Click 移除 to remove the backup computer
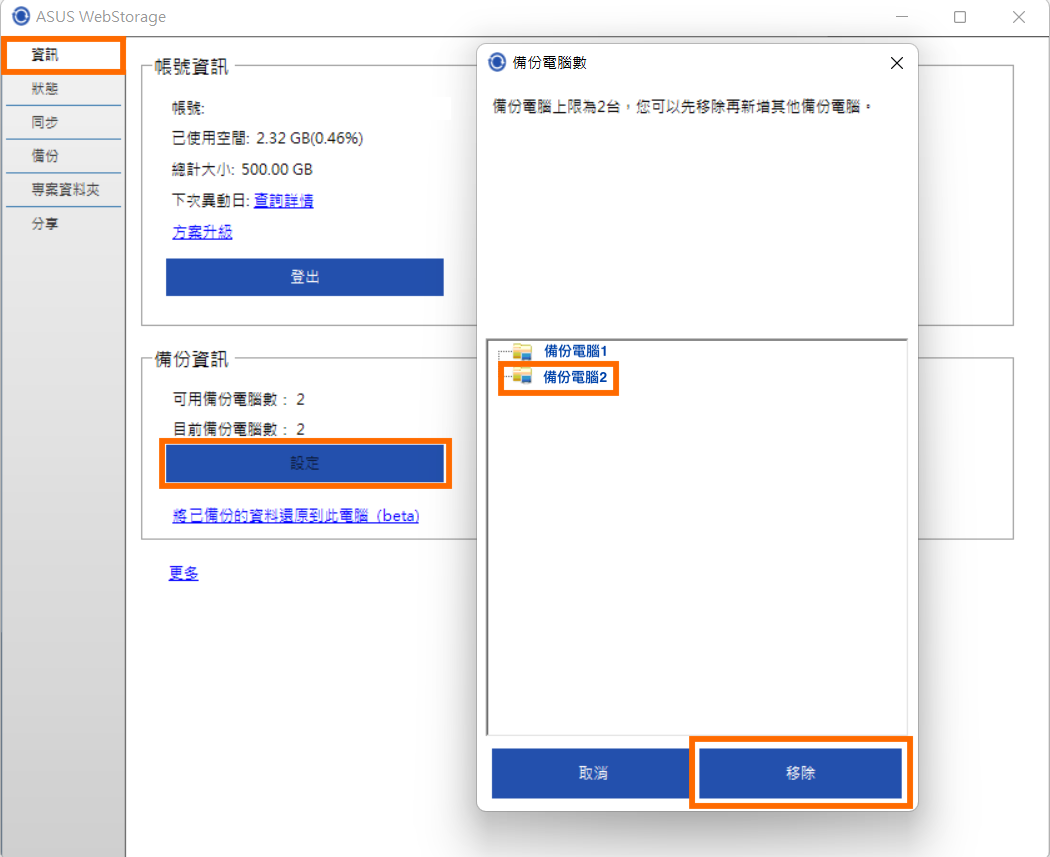 [x=800, y=773]
